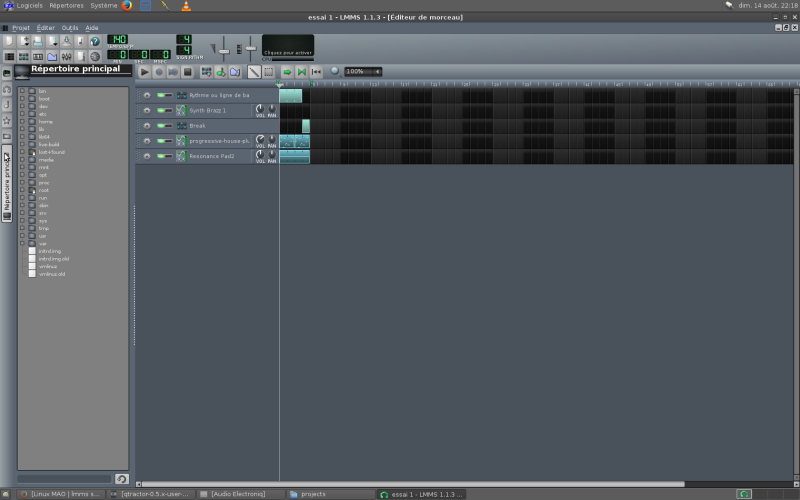
Task: Open gear actions for Break track
Action: (147, 126)
